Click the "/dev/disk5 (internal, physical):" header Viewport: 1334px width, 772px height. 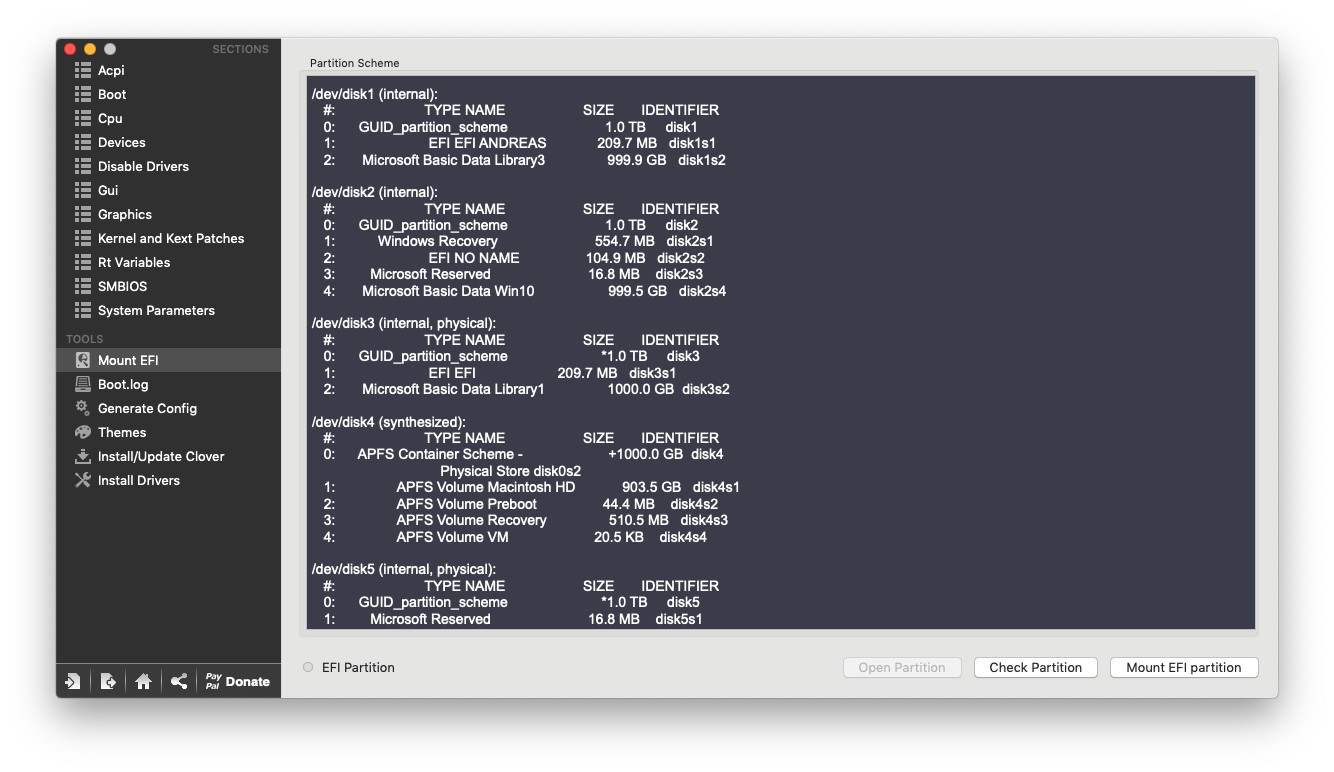tap(404, 570)
